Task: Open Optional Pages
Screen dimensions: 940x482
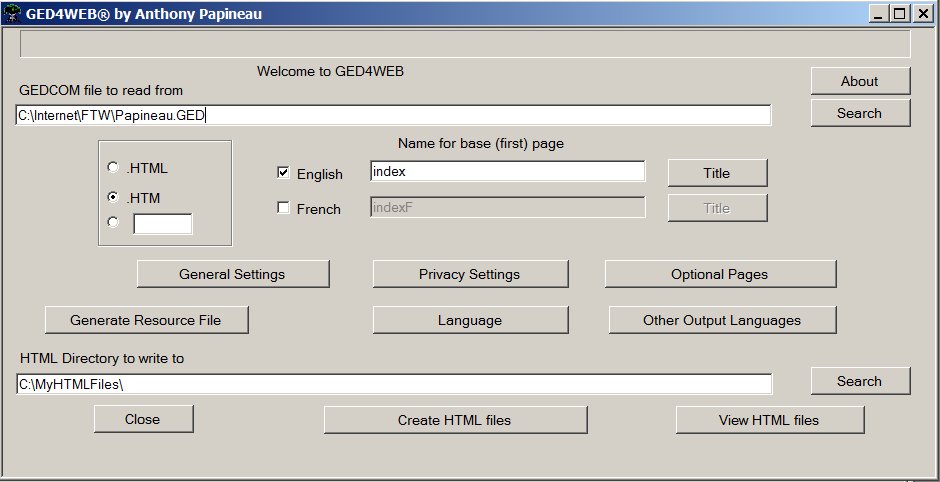Action: 720,274
